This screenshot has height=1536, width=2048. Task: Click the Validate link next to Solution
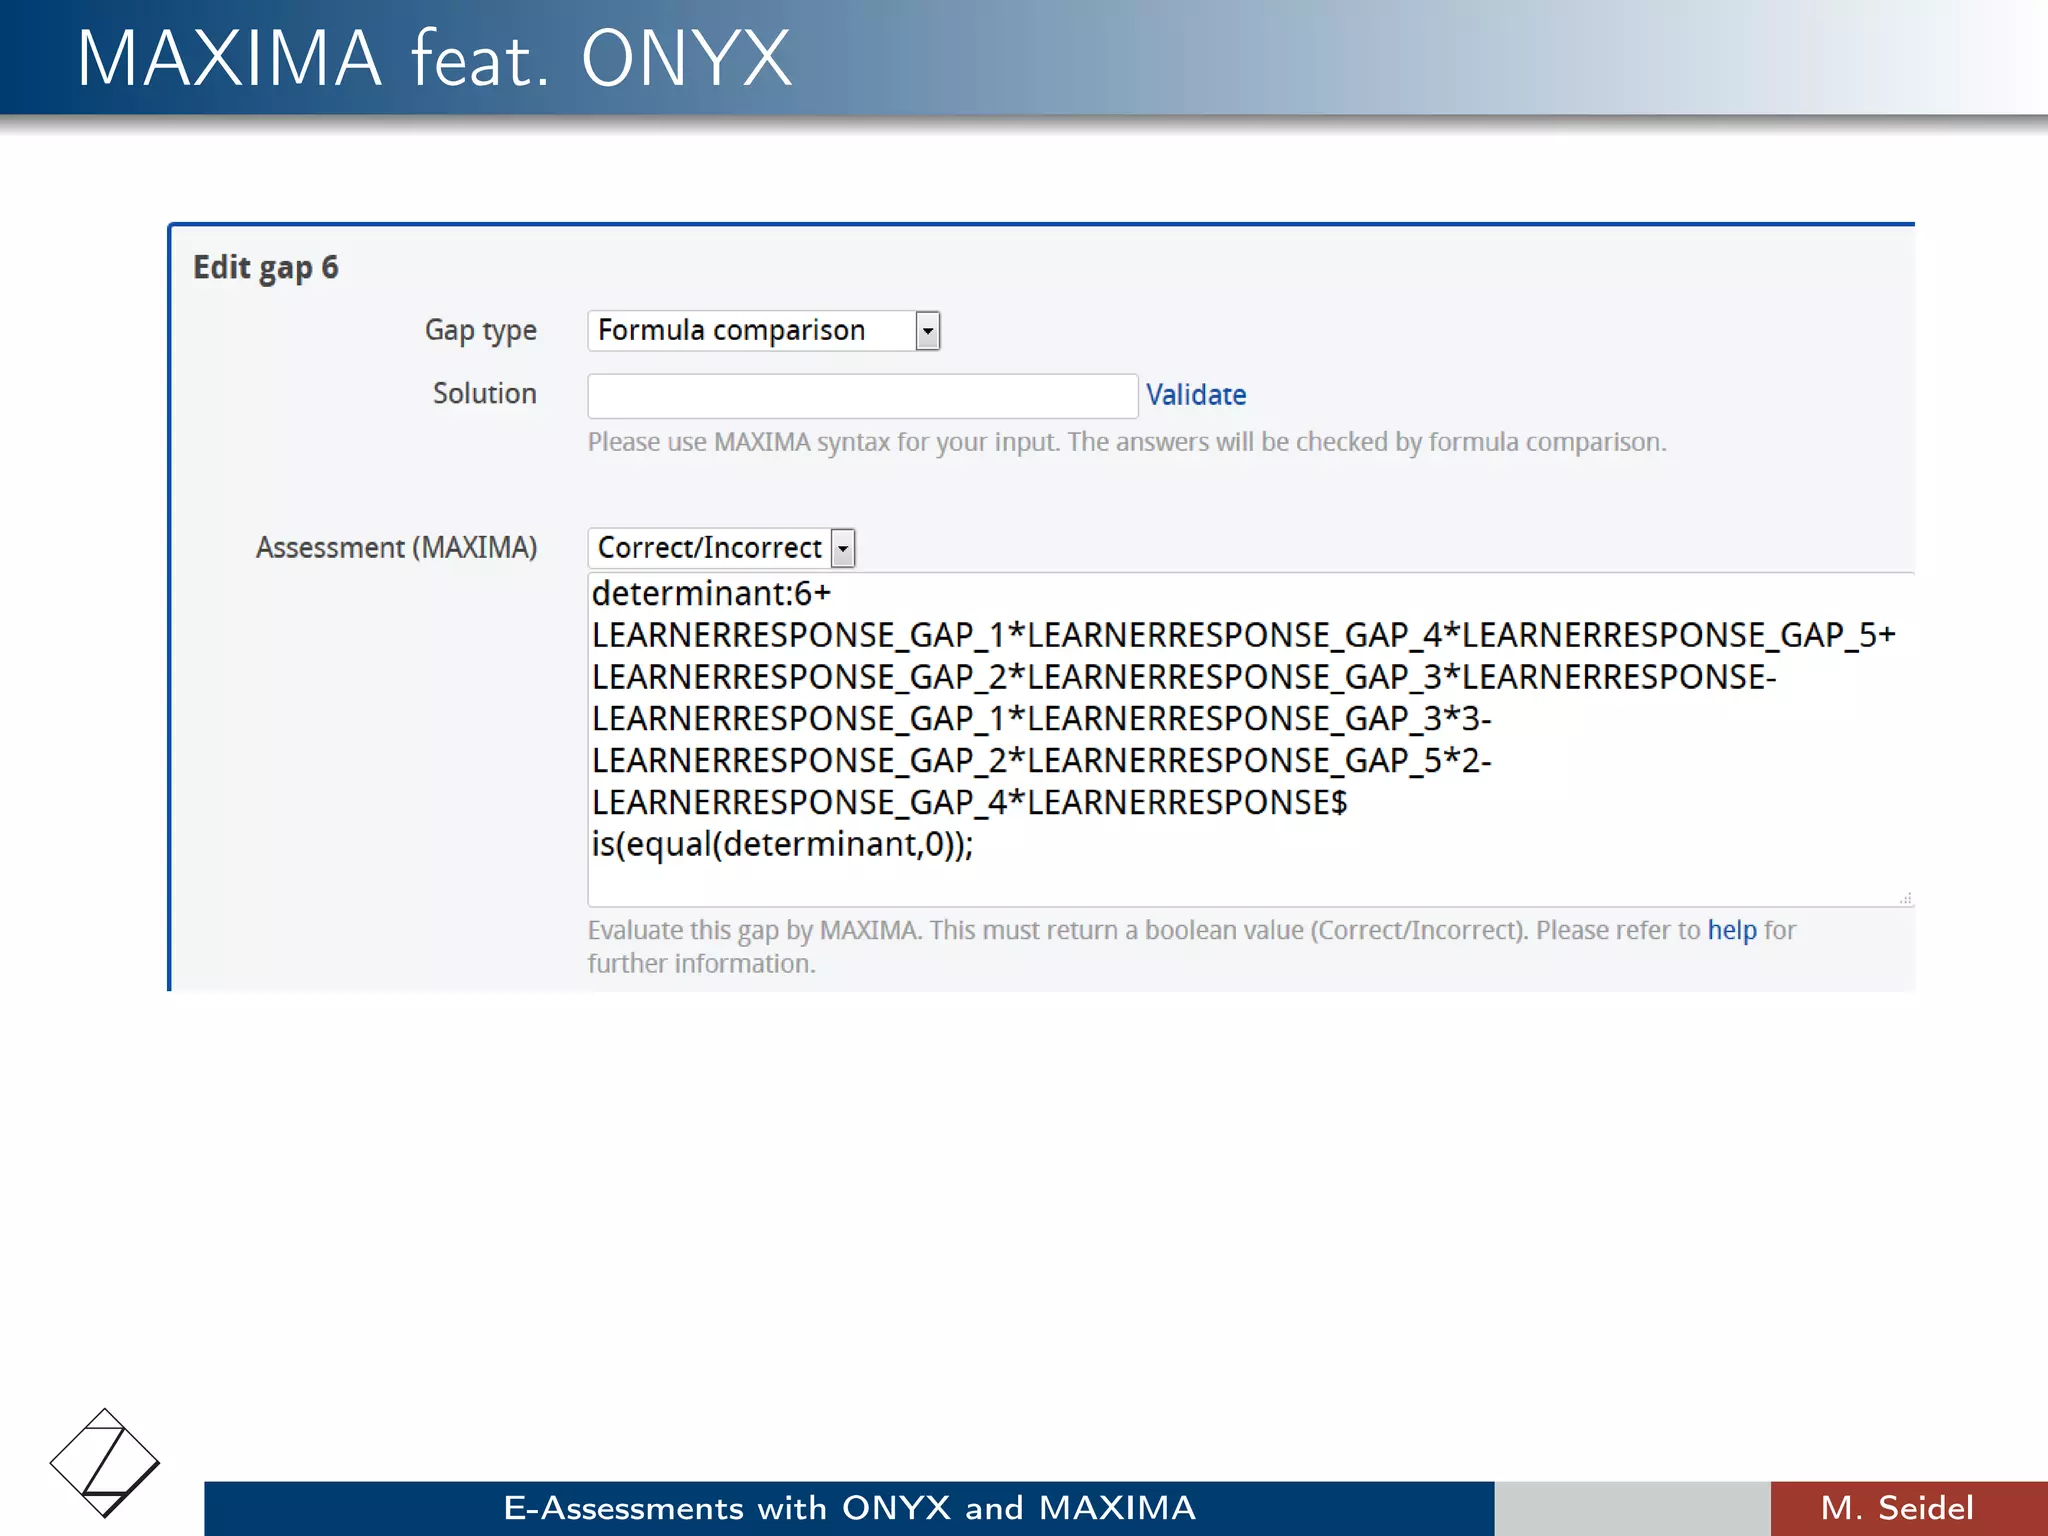[1195, 395]
